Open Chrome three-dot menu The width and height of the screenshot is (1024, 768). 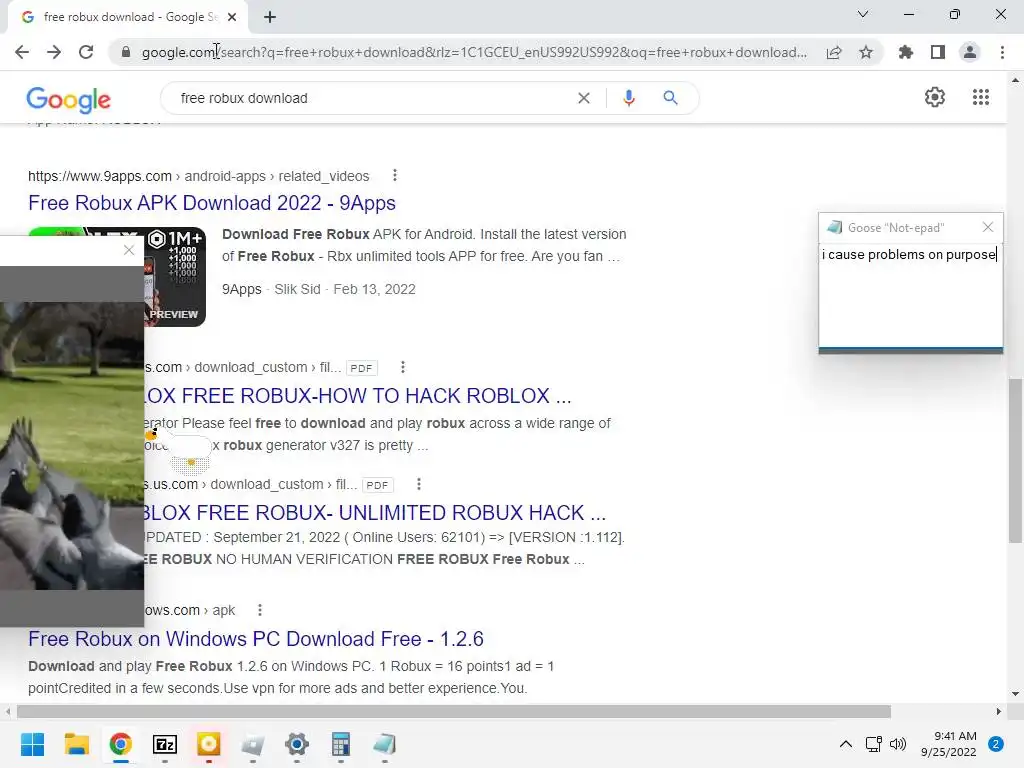click(1002, 52)
